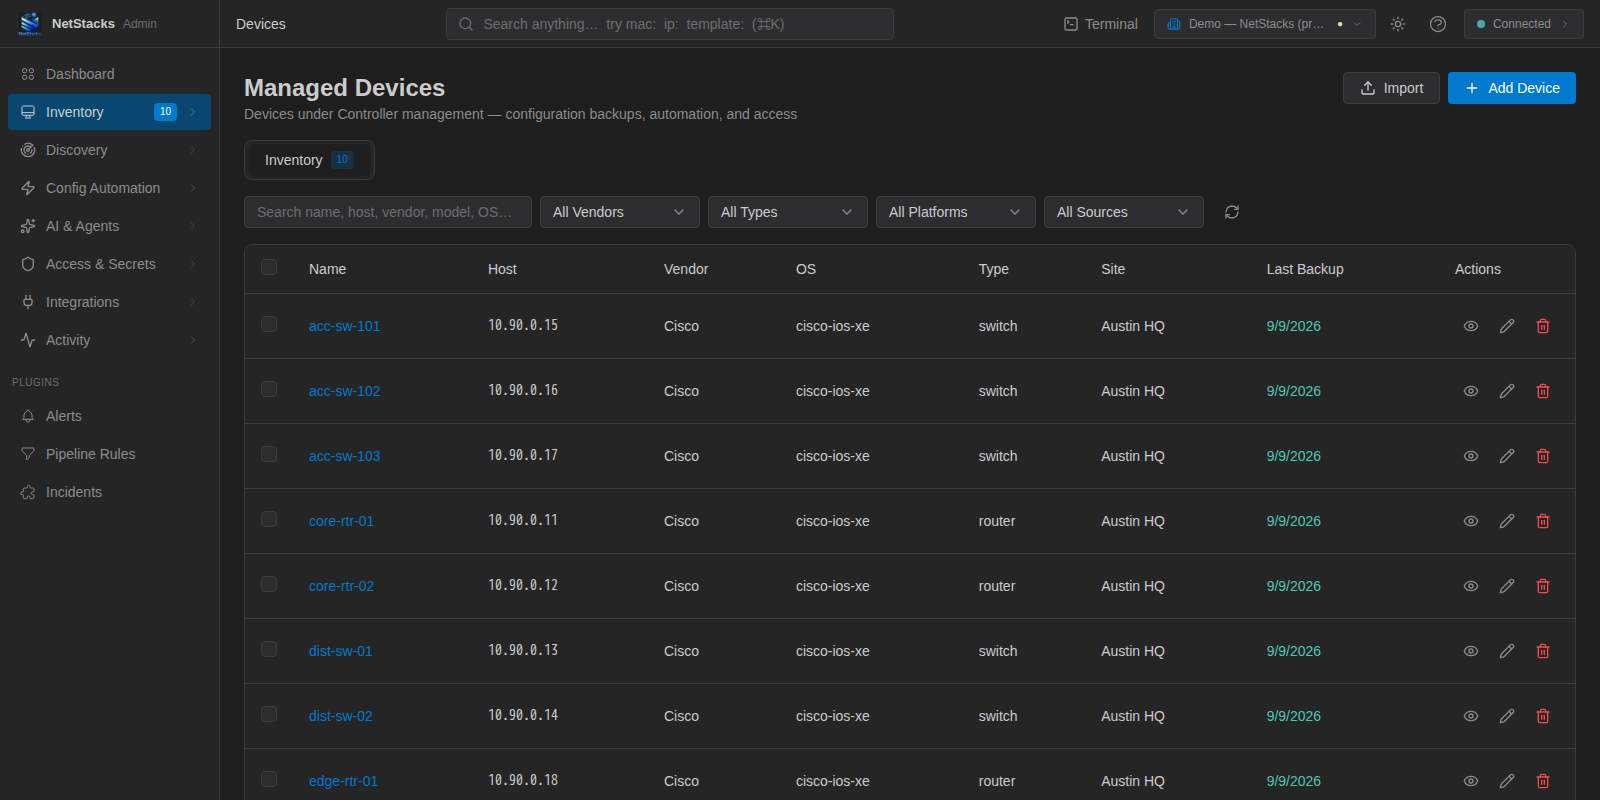Delete device acc-sw-101 with trash icon
Viewport: 1600px width, 800px height.
pyautogui.click(x=1543, y=326)
